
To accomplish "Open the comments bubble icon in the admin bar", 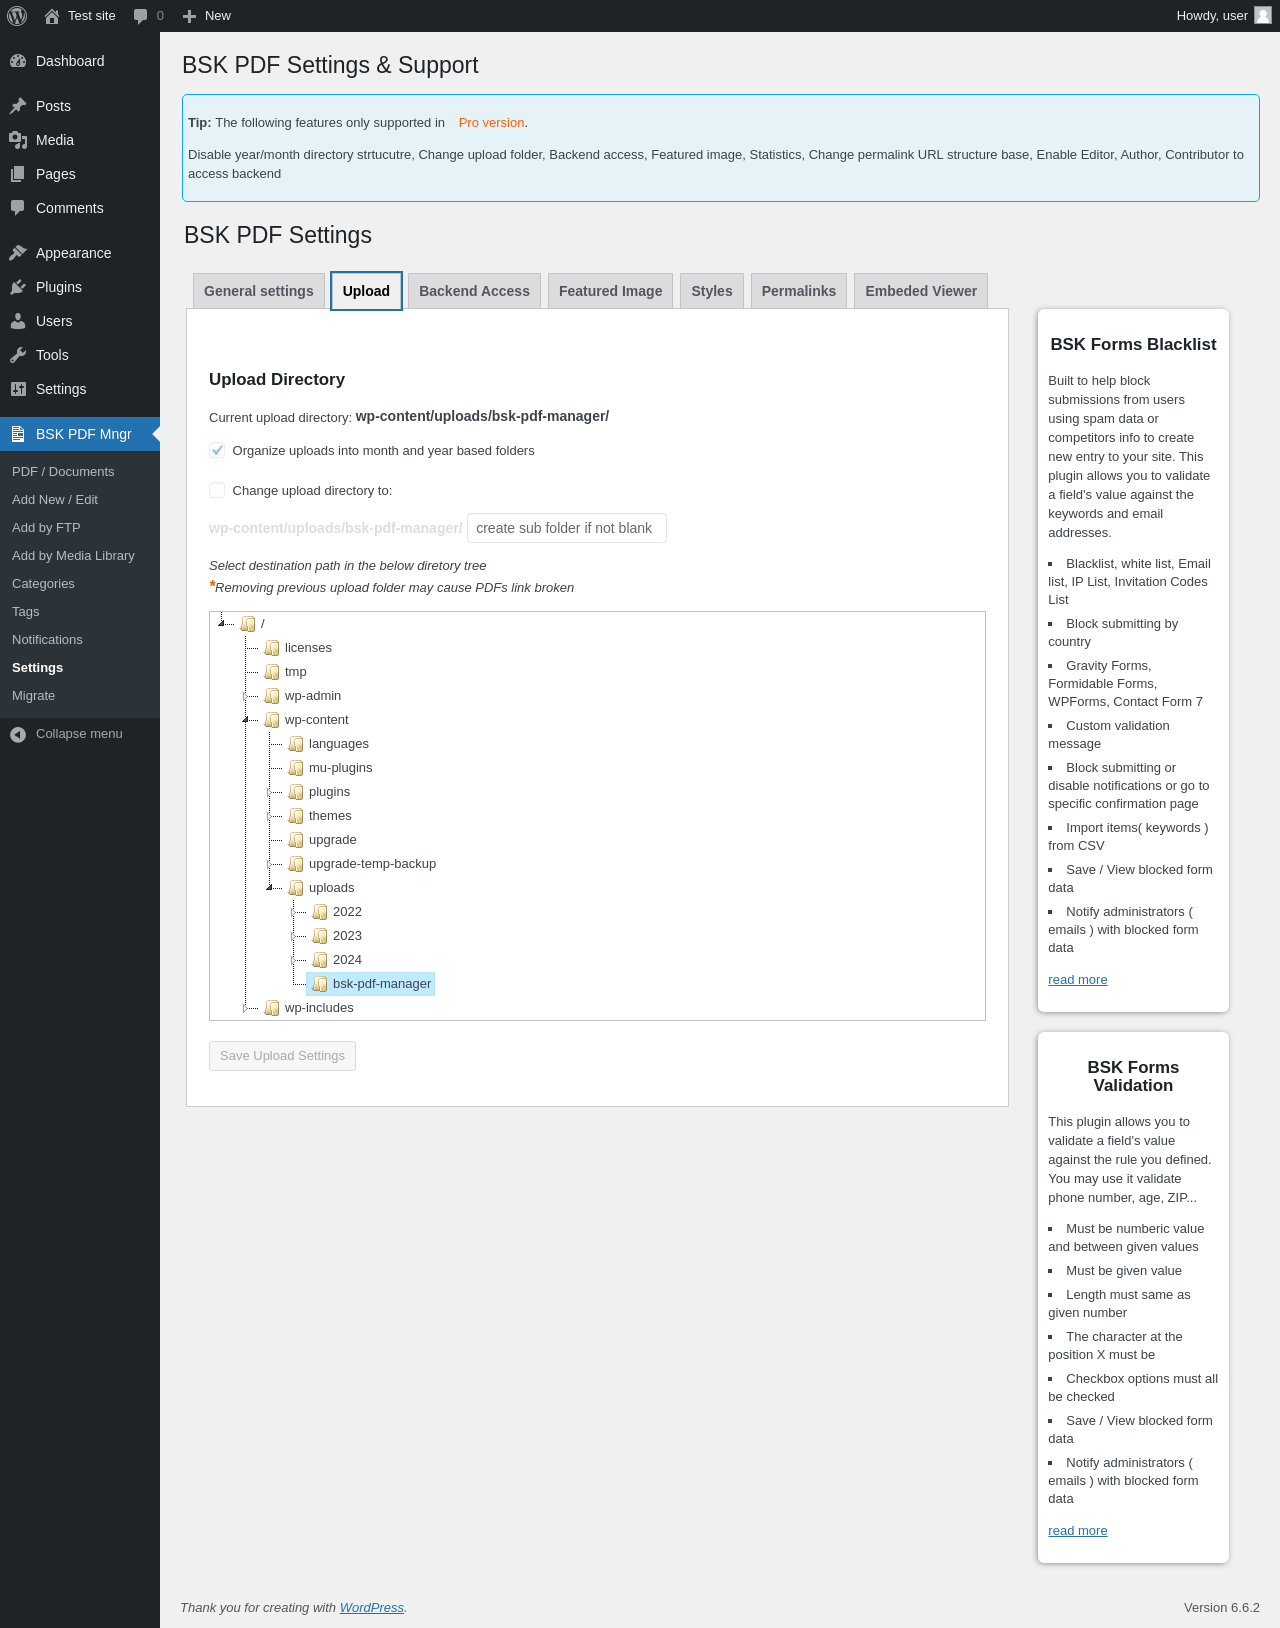I will pyautogui.click(x=141, y=16).
